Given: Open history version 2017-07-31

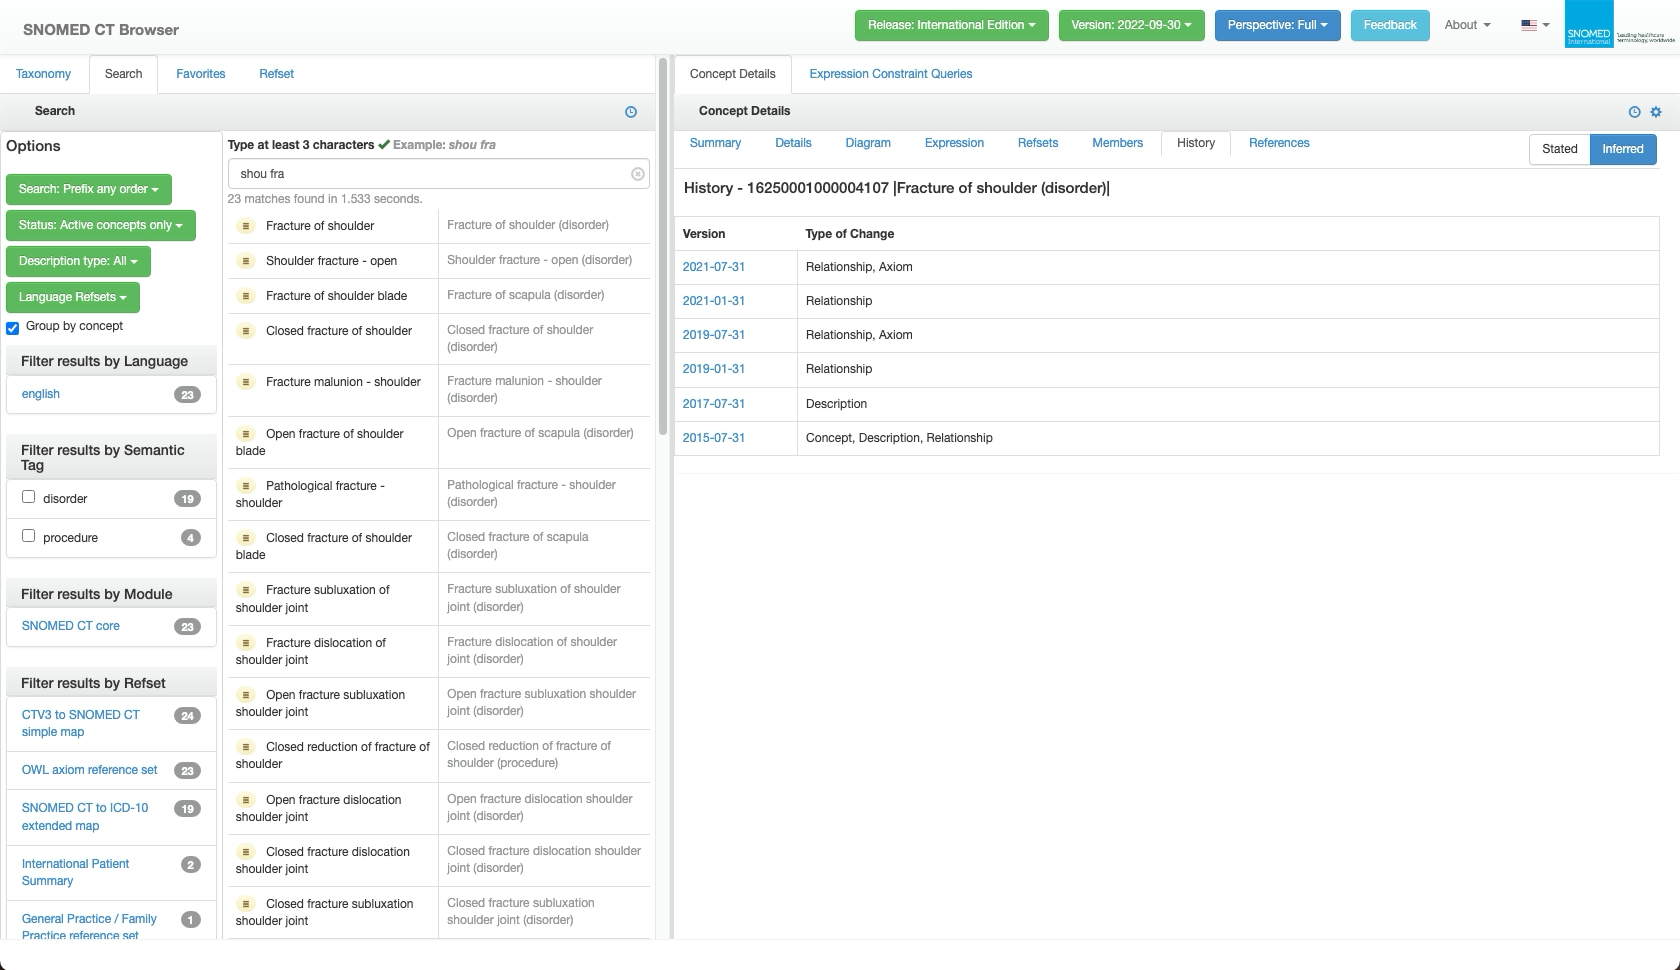Looking at the screenshot, I should coord(713,404).
